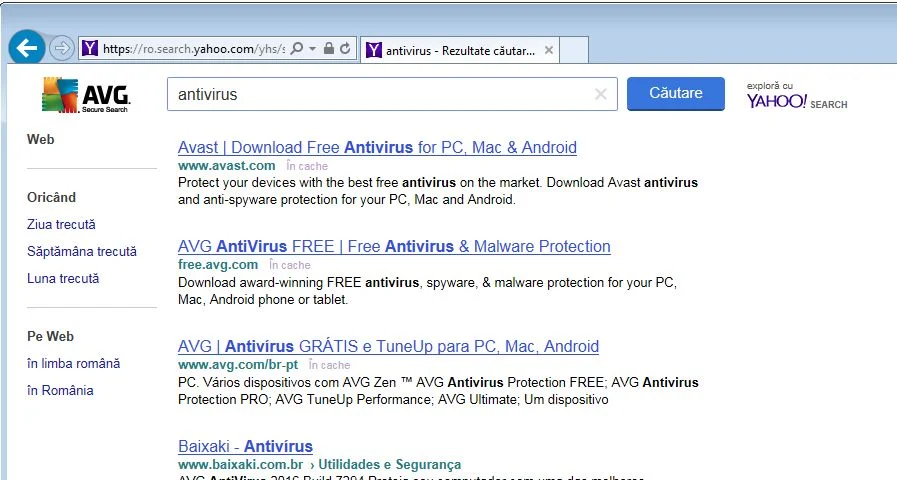Screen dimensions: 897x480
Task: Filter results by Săptămâna trecută
Action: 82,251
